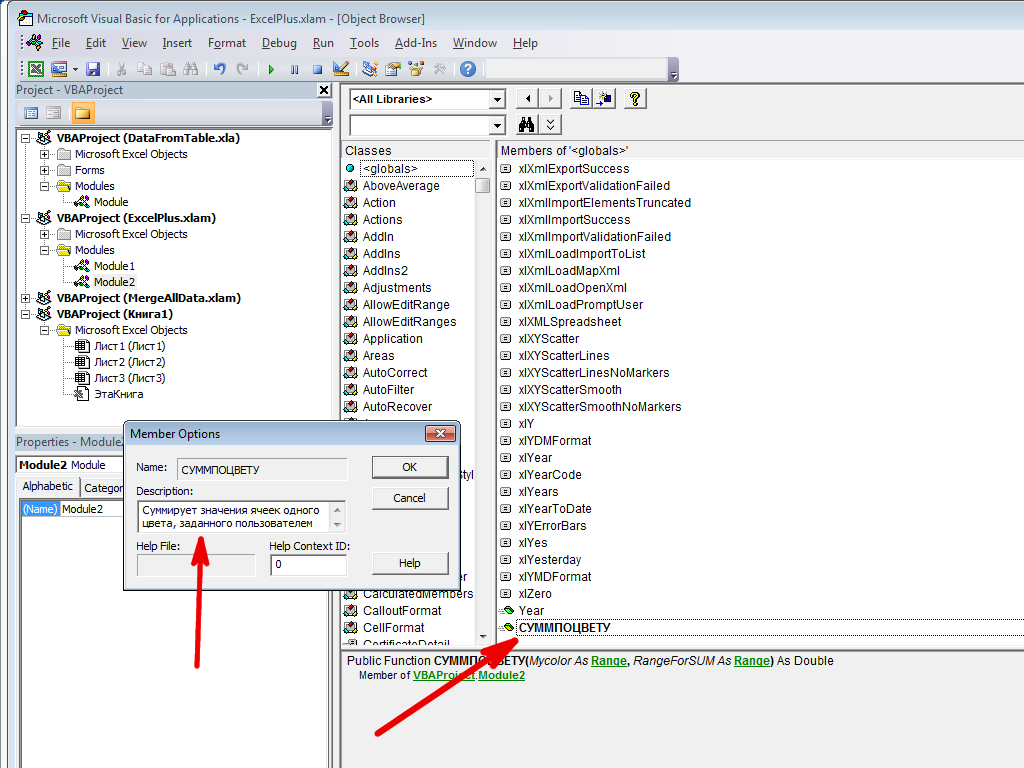Viewport: 1024px width, 768px height.
Task: Show search results chevron button
Action: coord(551,124)
